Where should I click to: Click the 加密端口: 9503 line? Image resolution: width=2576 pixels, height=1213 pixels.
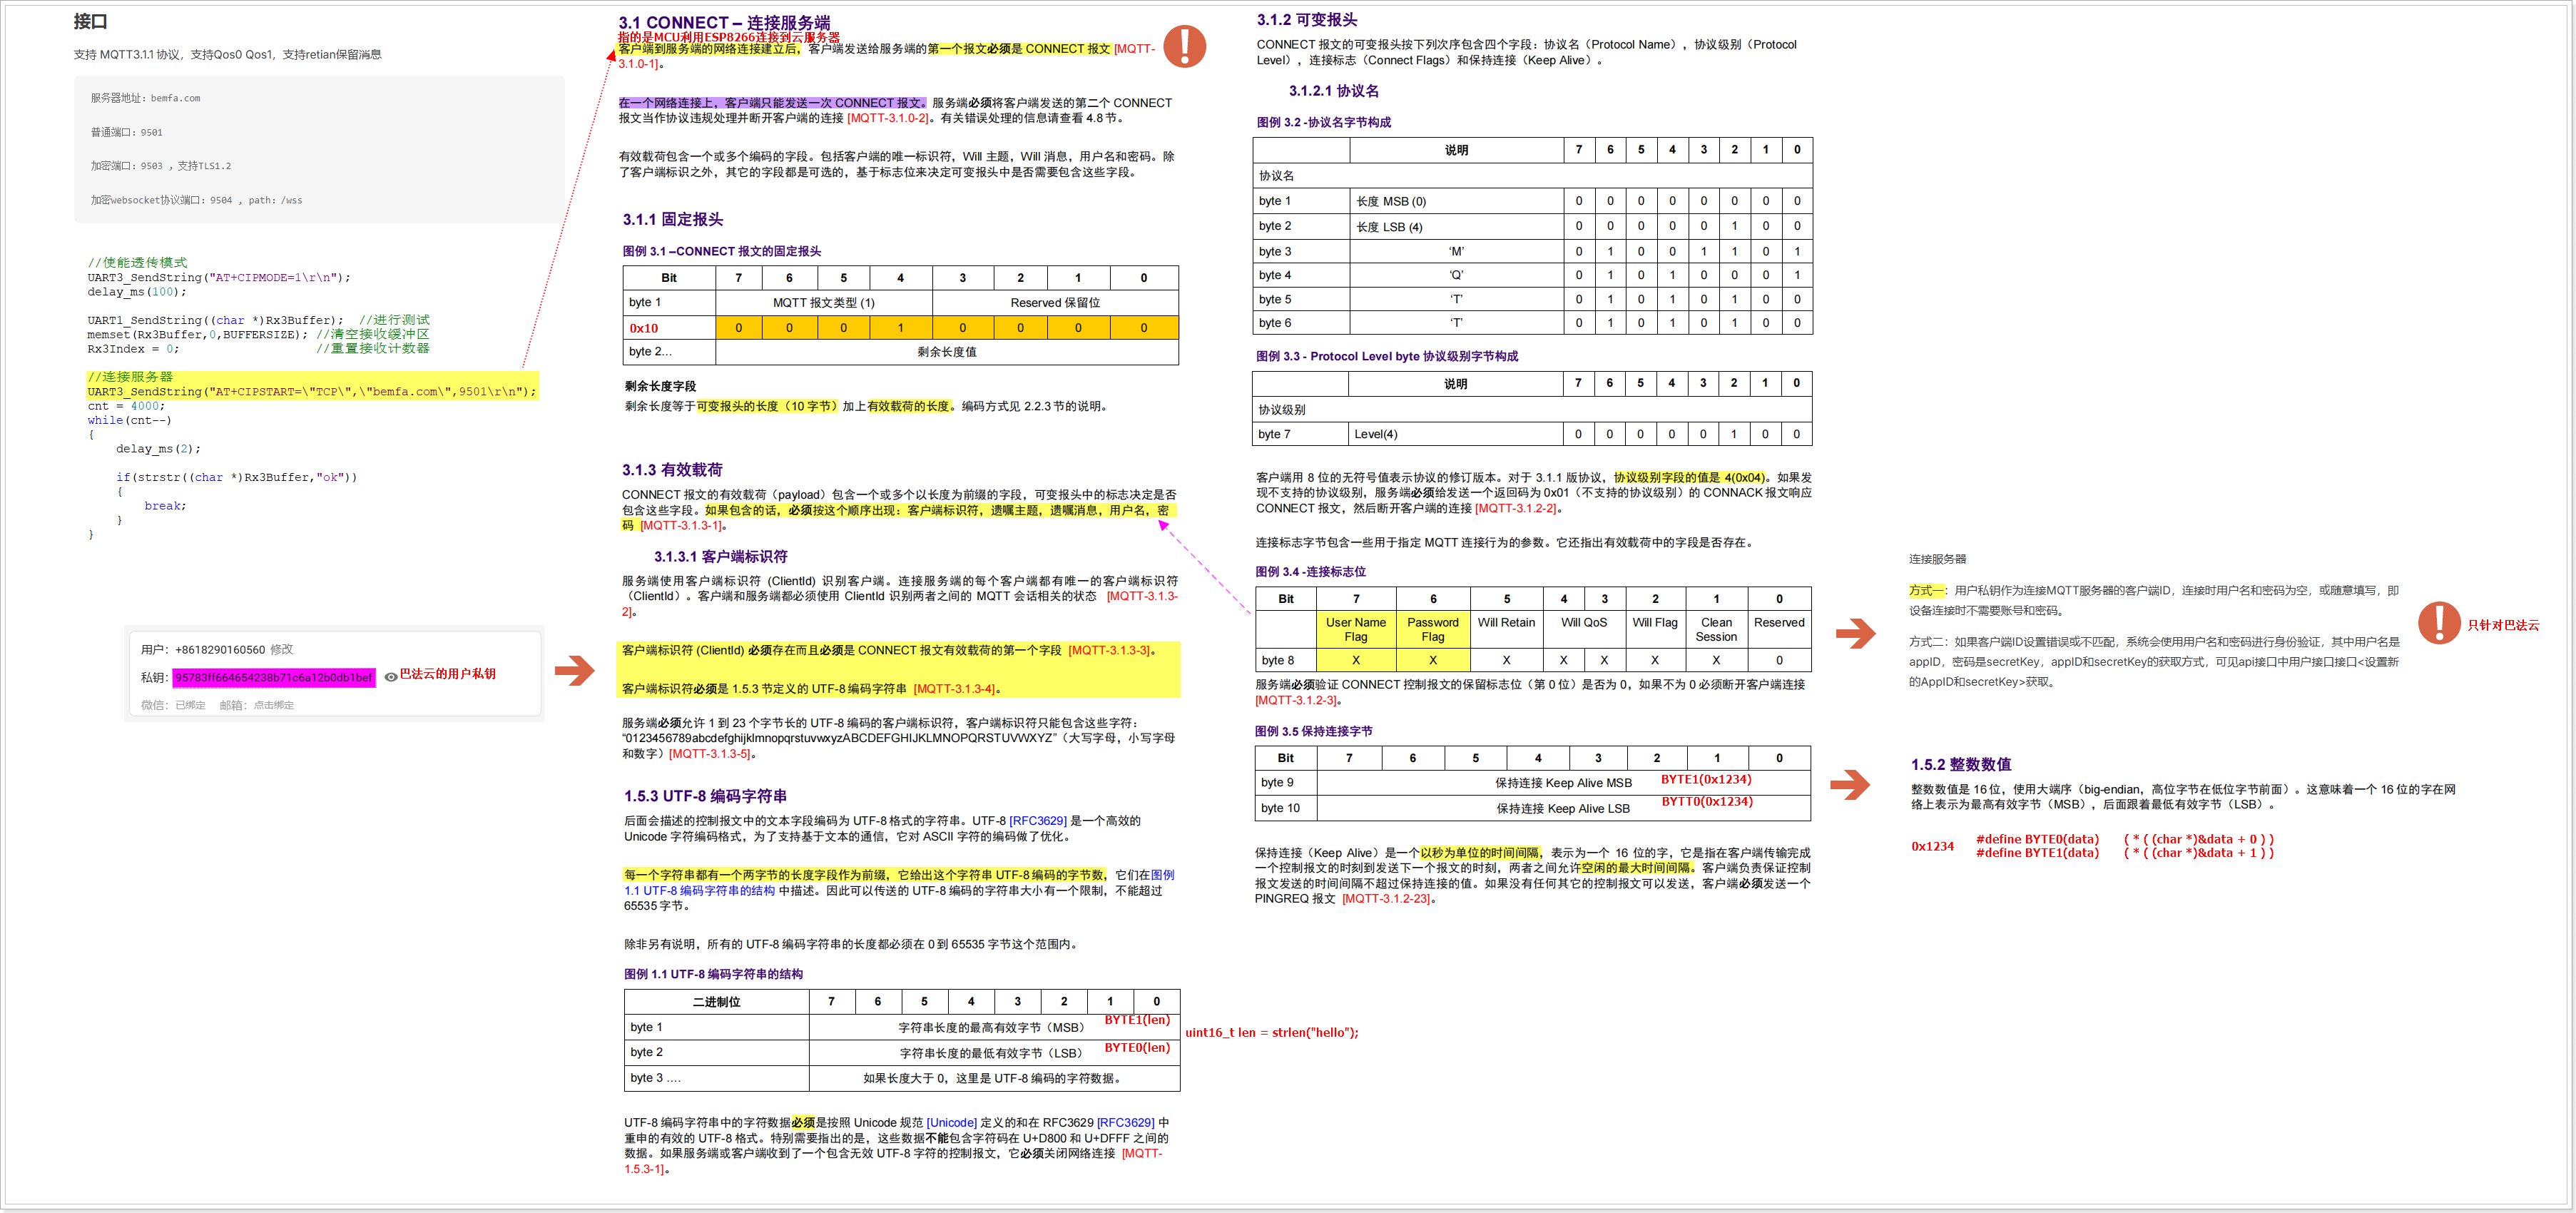161,166
